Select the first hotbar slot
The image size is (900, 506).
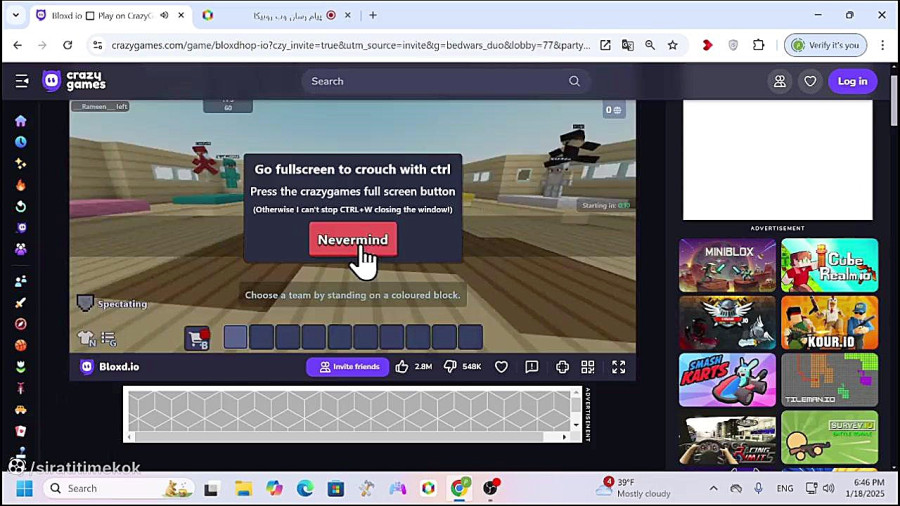[235, 337]
